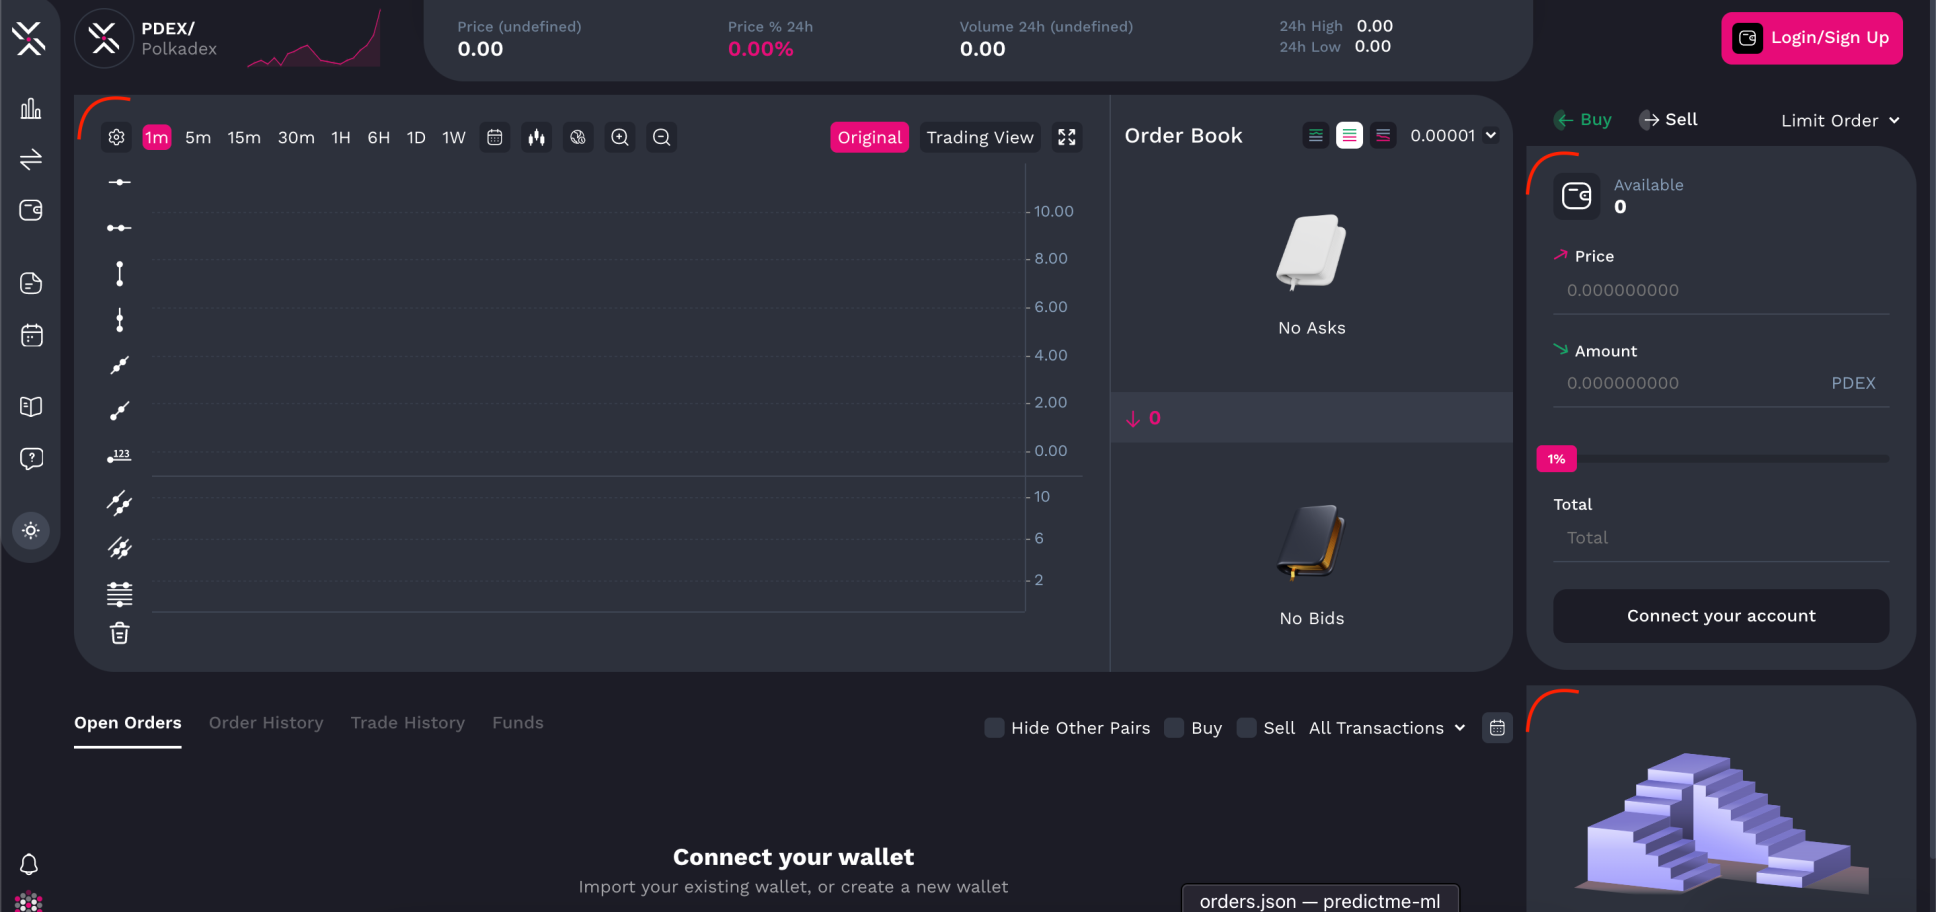
Task: Clear drawings with the trash bin icon
Action: (x=119, y=633)
